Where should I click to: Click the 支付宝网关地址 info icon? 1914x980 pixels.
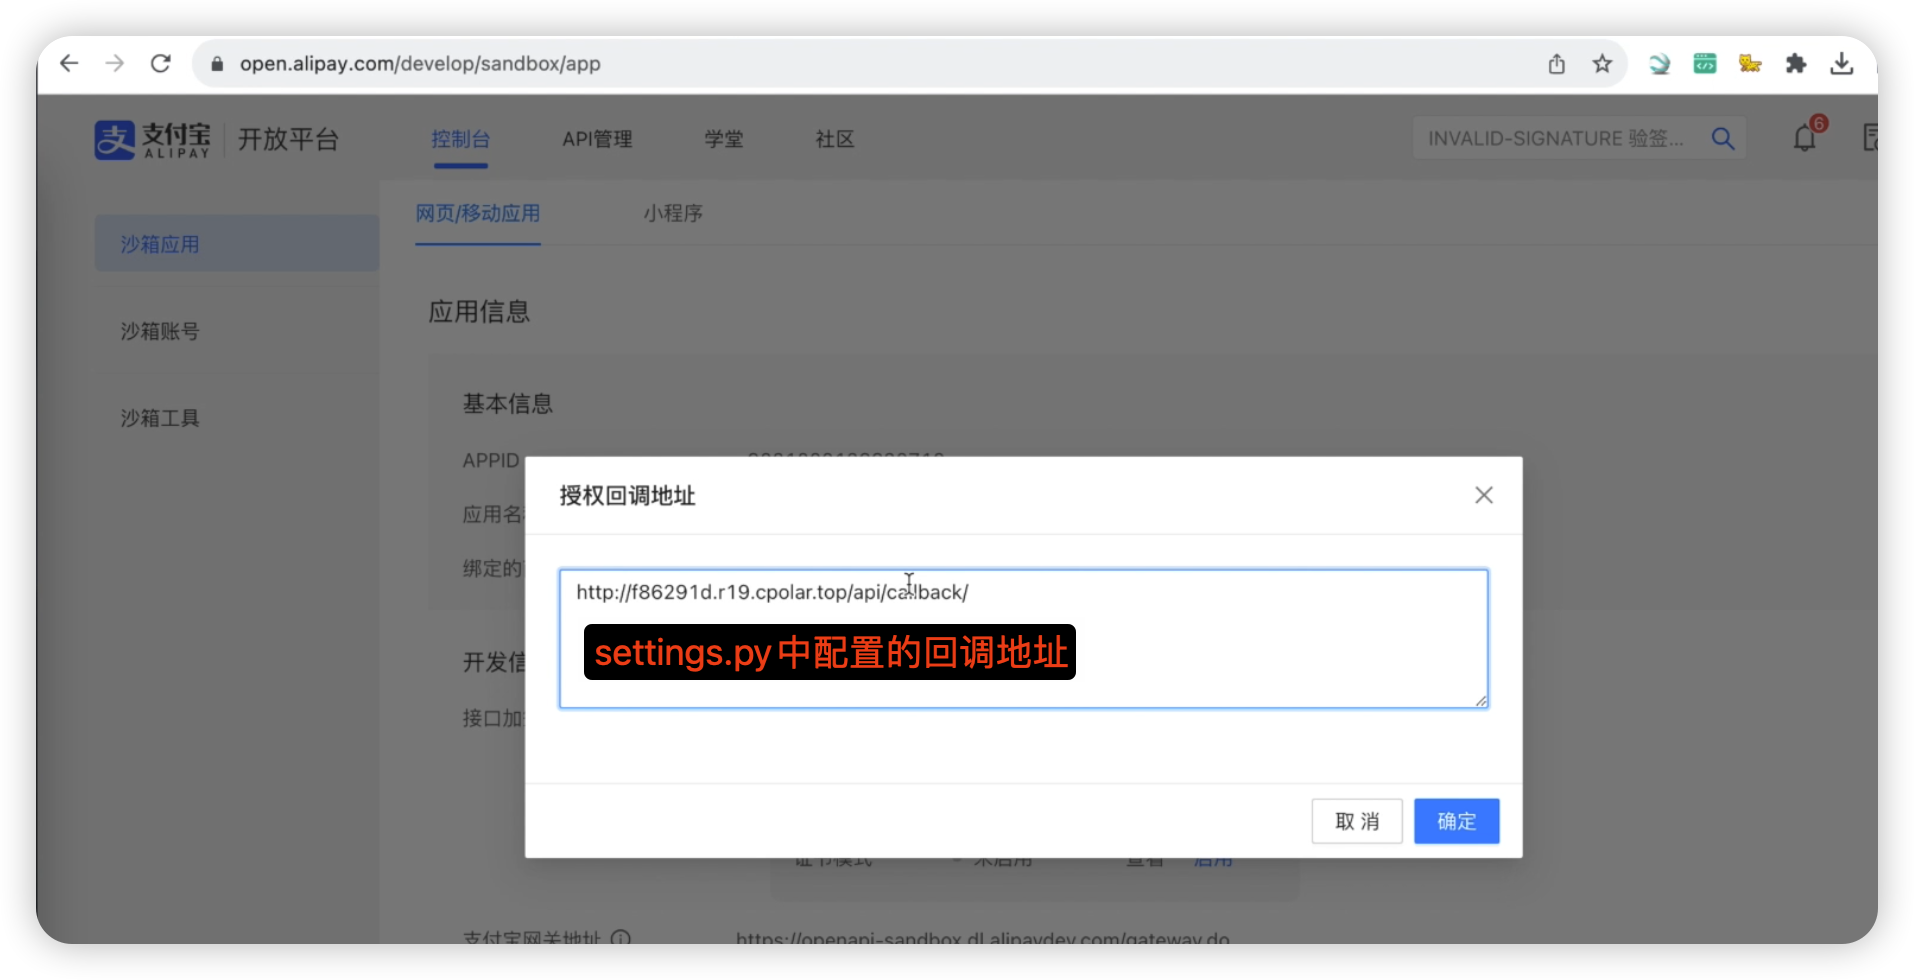pyautogui.click(x=620, y=938)
